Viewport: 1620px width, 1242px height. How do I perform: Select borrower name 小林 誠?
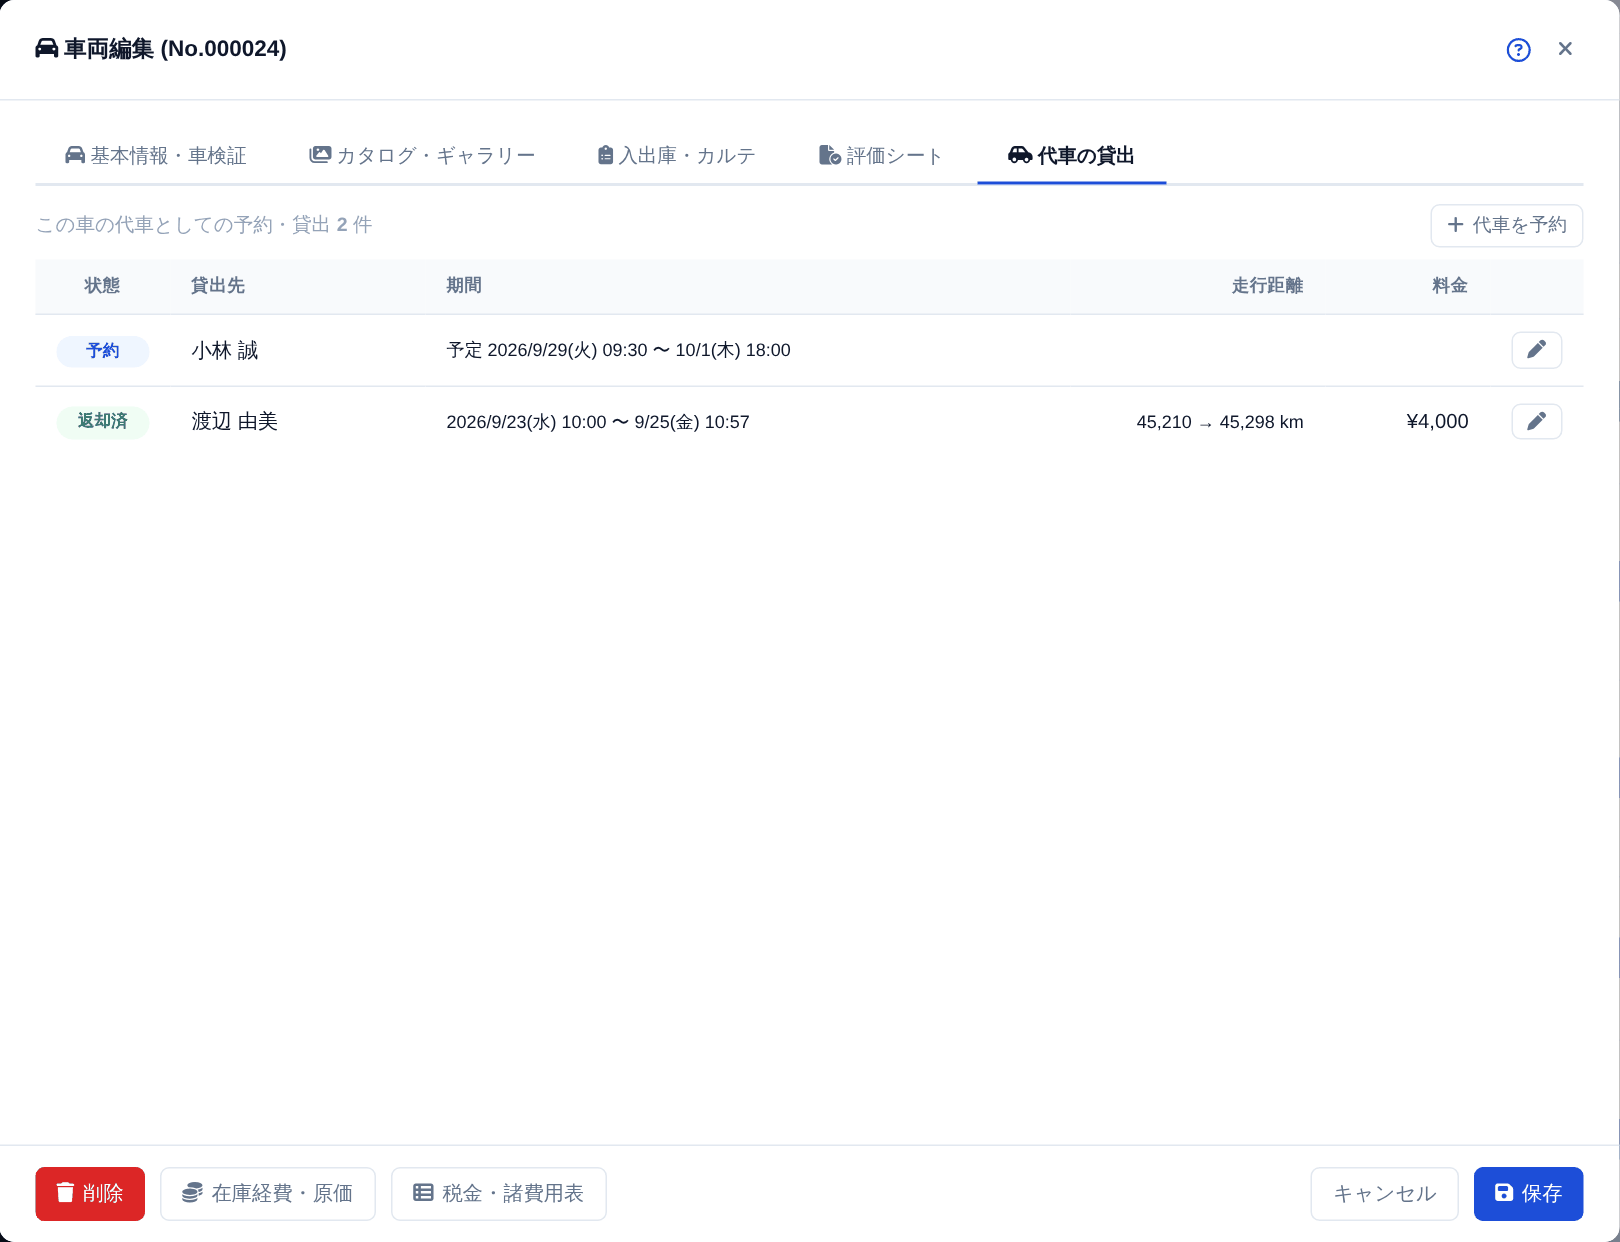(225, 351)
